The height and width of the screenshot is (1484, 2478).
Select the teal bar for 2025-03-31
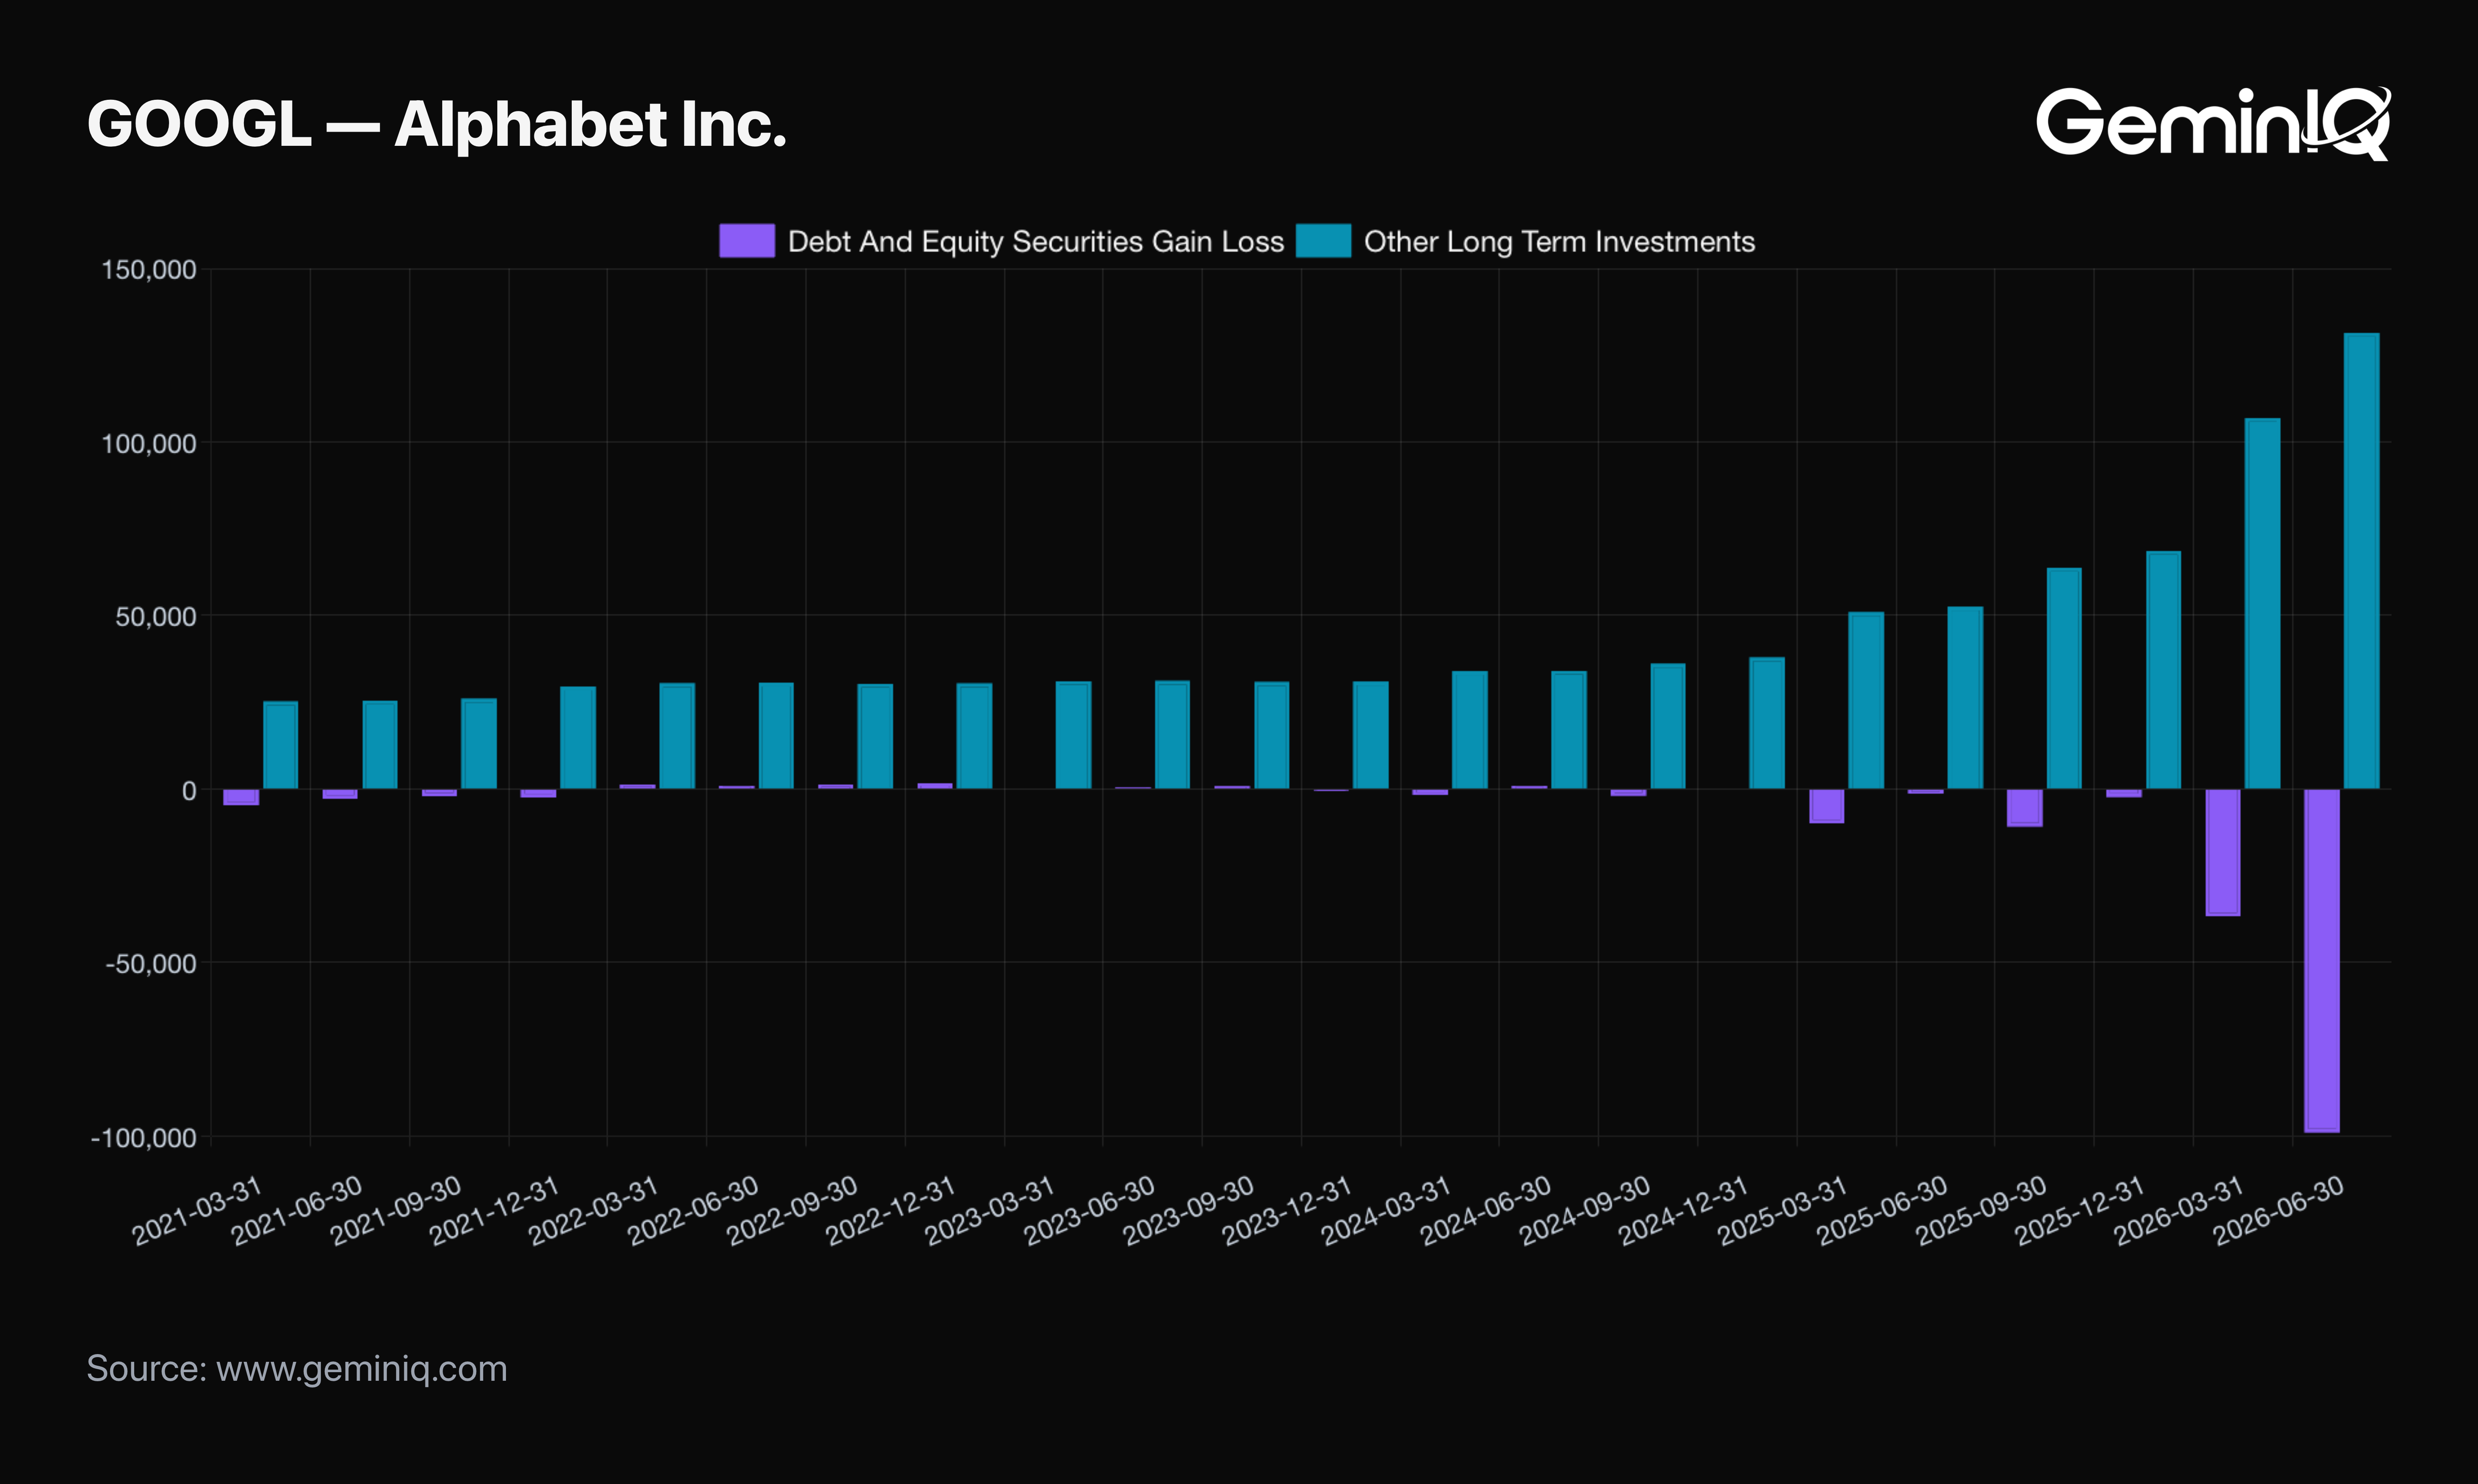(x=1866, y=700)
